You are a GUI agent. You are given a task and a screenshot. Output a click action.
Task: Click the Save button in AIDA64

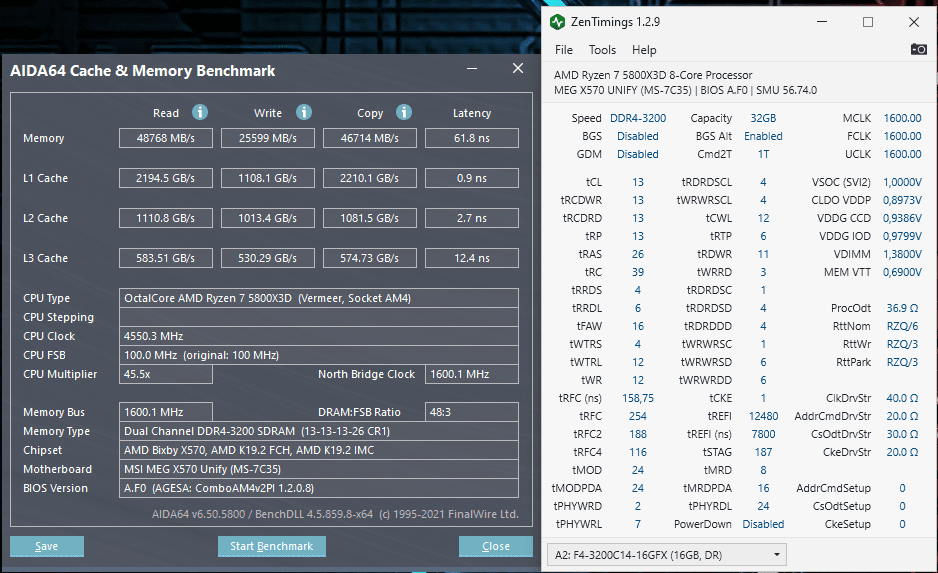pyautogui.click(x=47, y=546)
